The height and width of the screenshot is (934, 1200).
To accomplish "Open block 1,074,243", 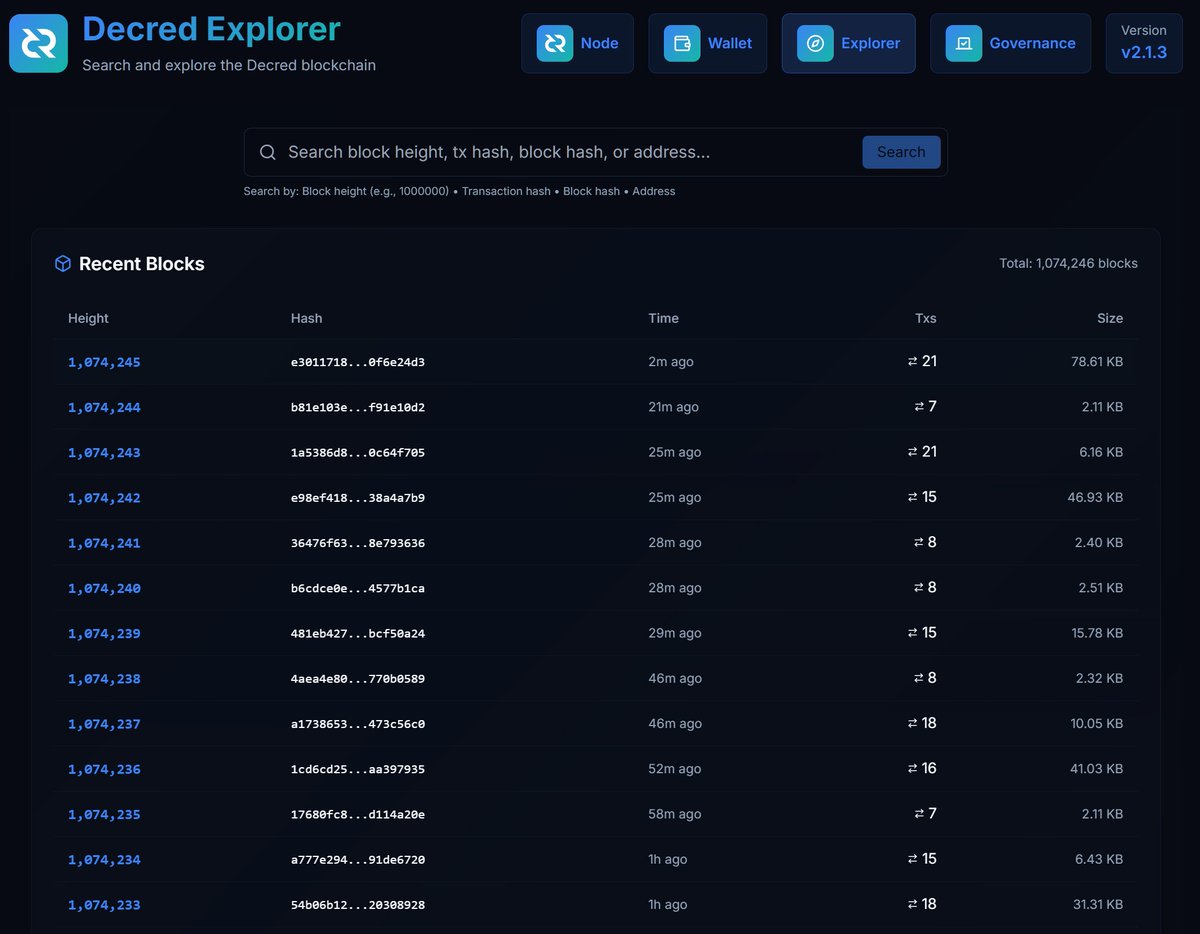I will click(x=104, y=453).
